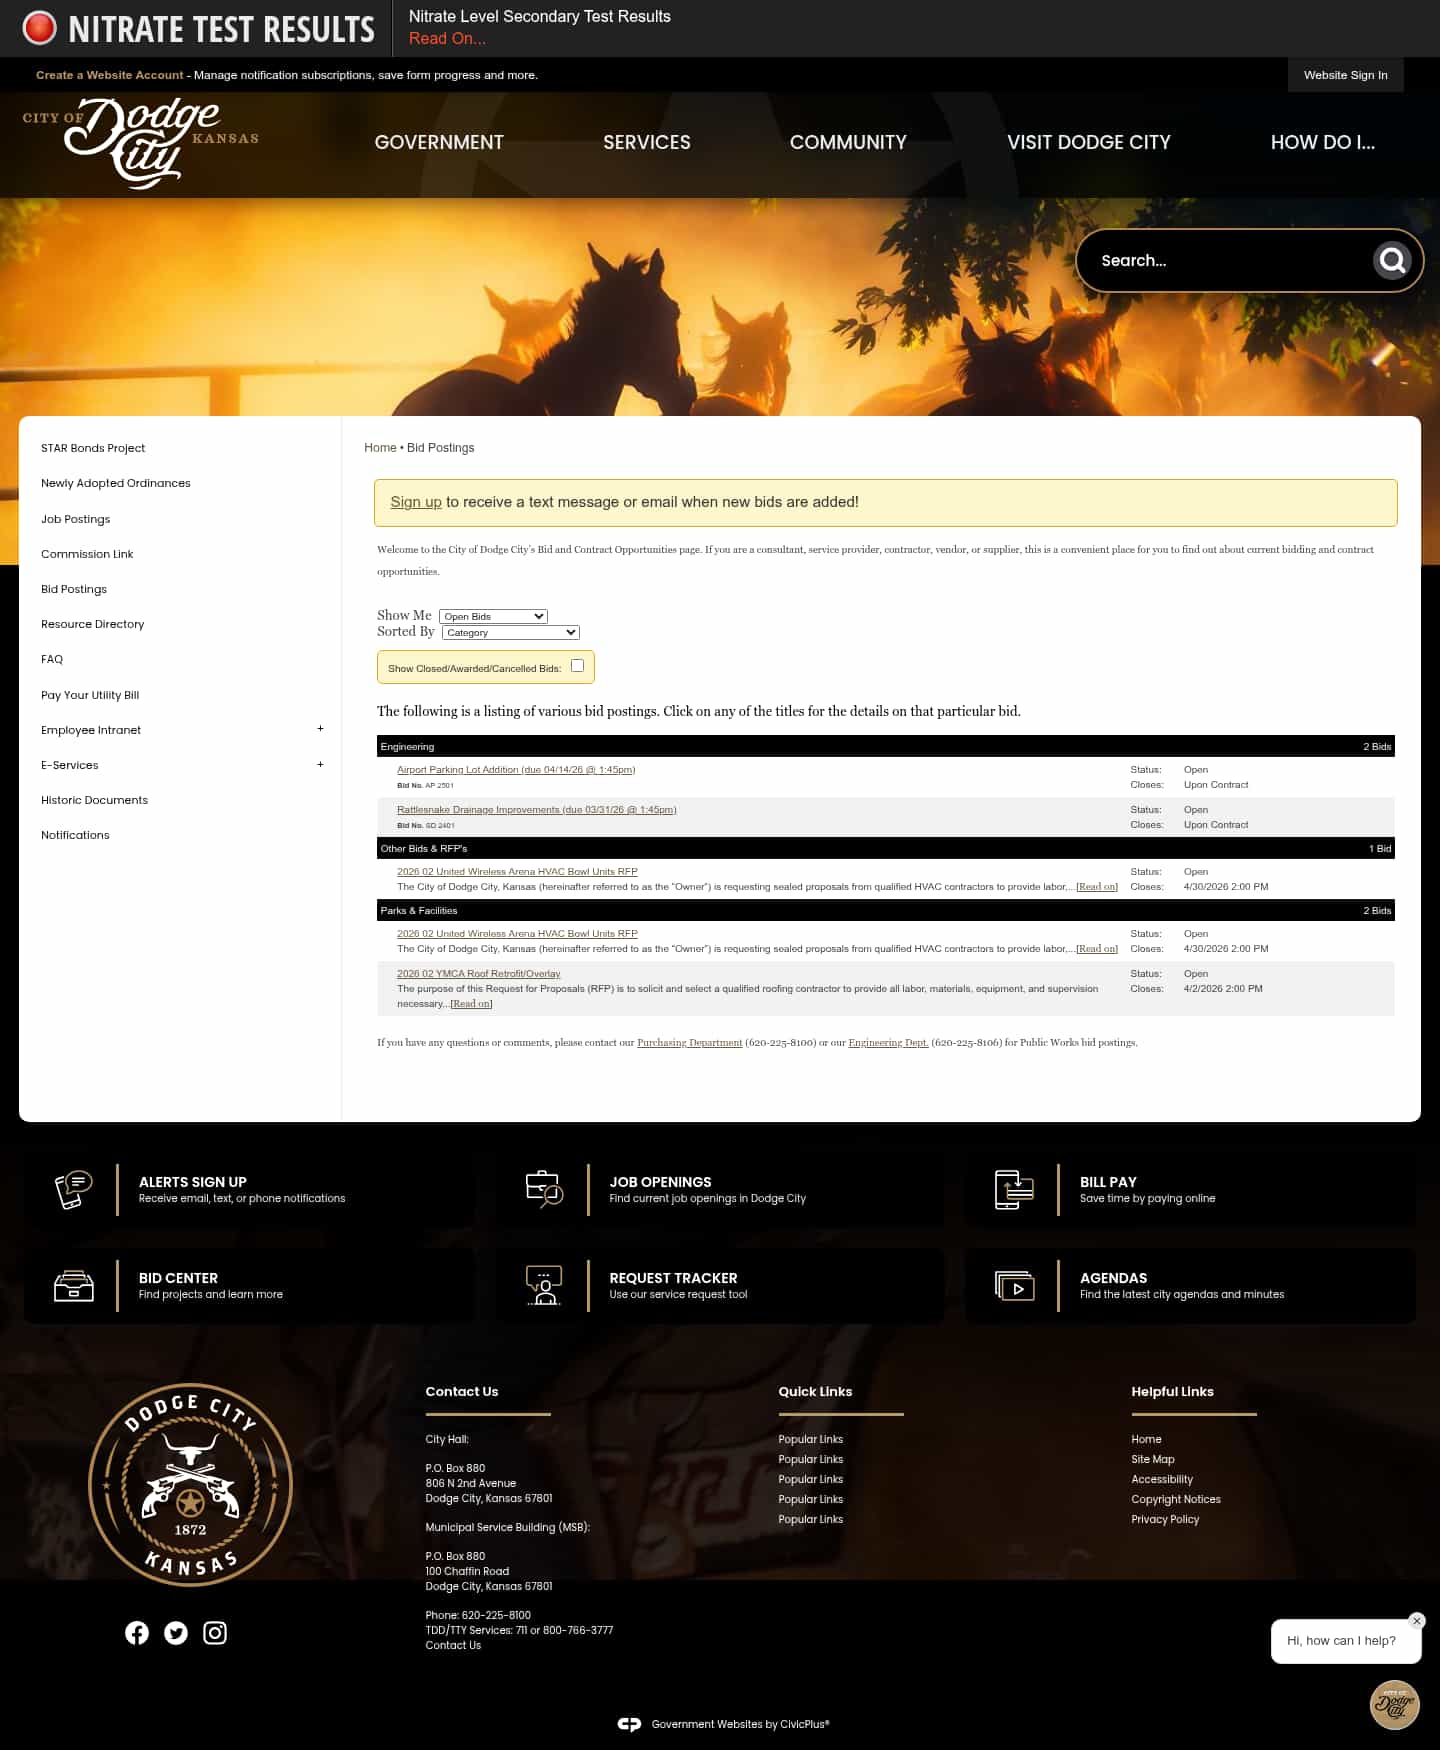Click the search magnifier icon
The width and height of the screenshot is (1440, 1750).
(1392, 261)
